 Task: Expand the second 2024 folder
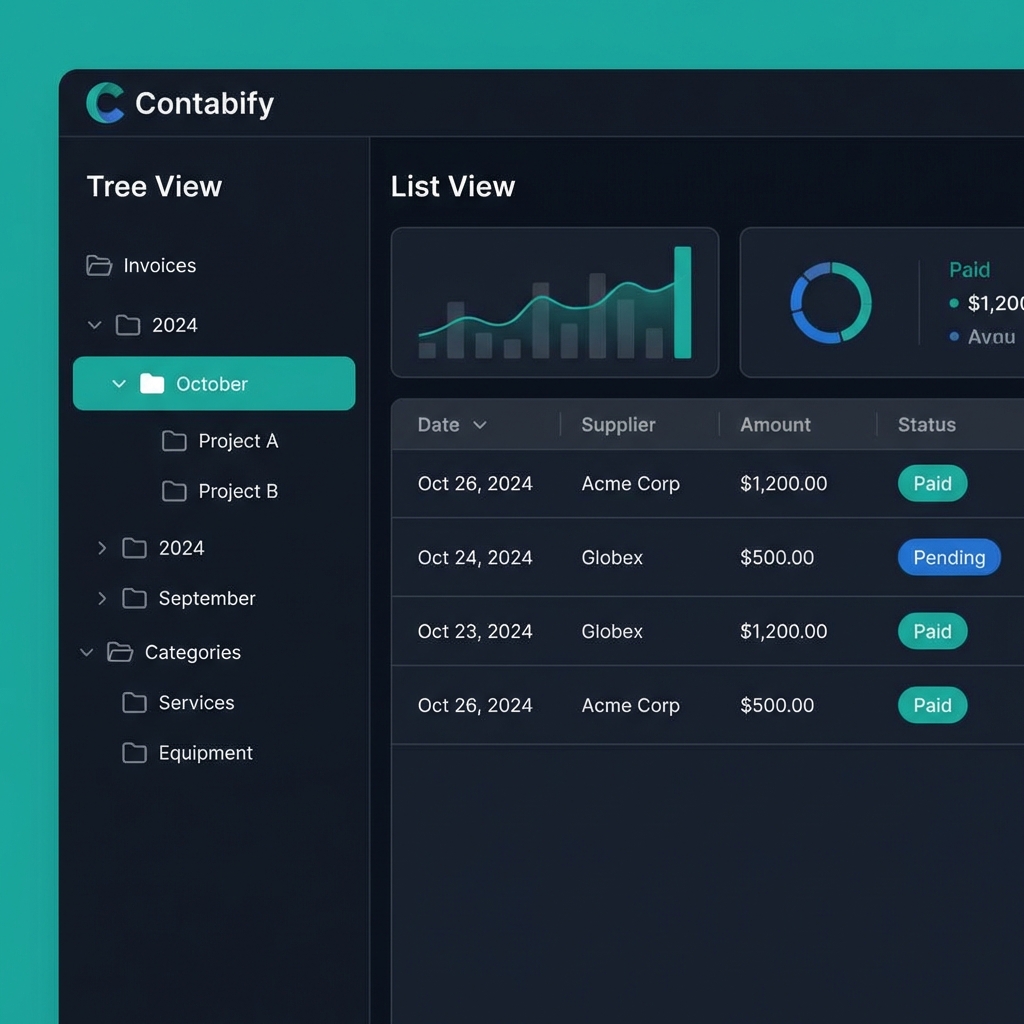[101, 547]
